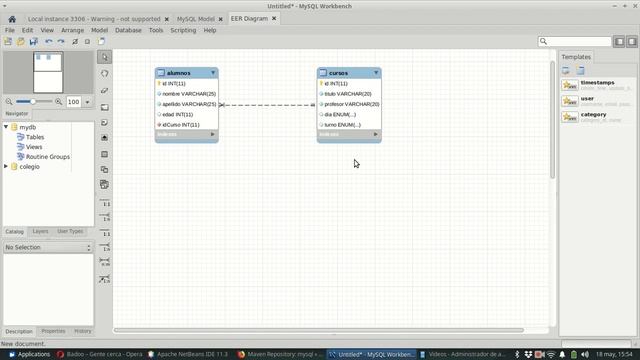The width and height of the screenshot is (640, 360).
Task: Choose n:m identifying relationship tool
Action: click(105, 262)
